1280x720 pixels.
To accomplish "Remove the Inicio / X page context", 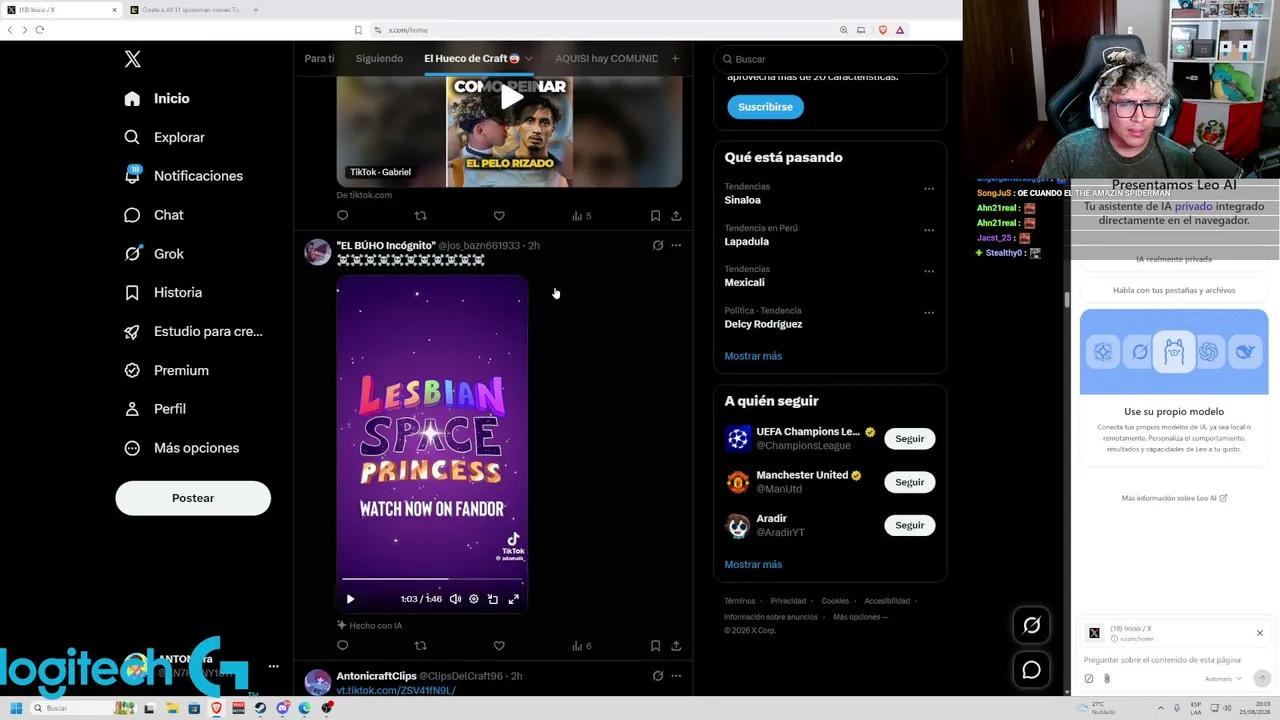I will tap(1260, 633).
